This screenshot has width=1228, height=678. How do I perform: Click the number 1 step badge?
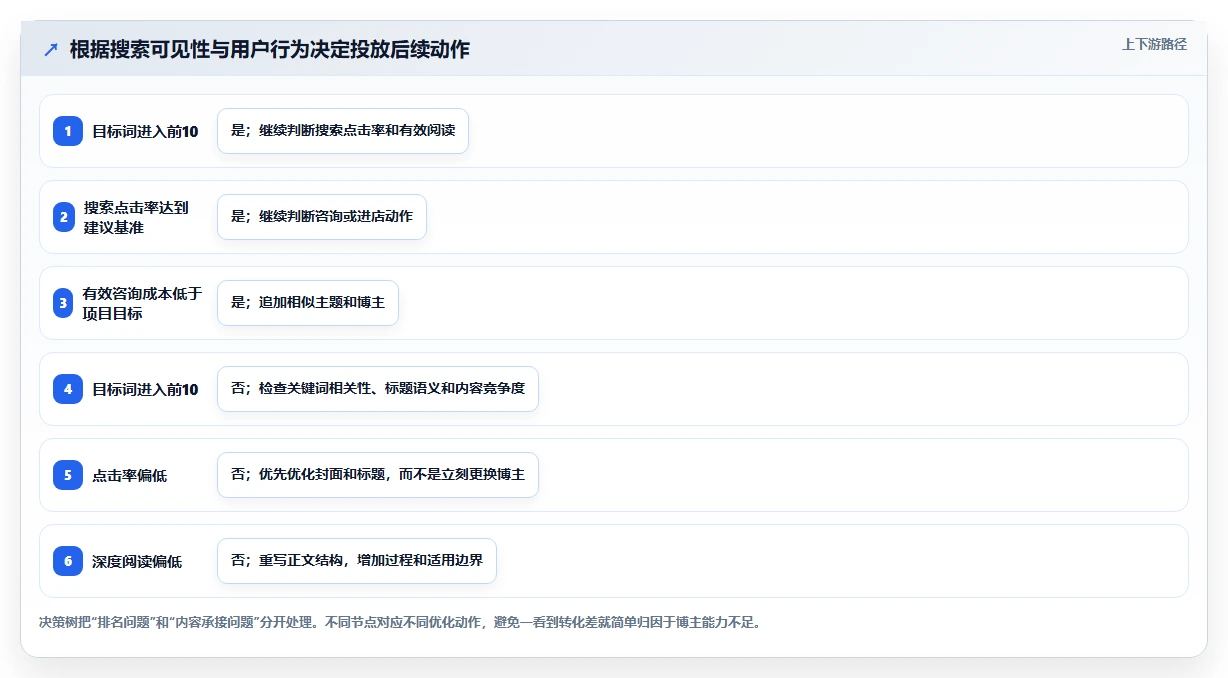(68, 131)
